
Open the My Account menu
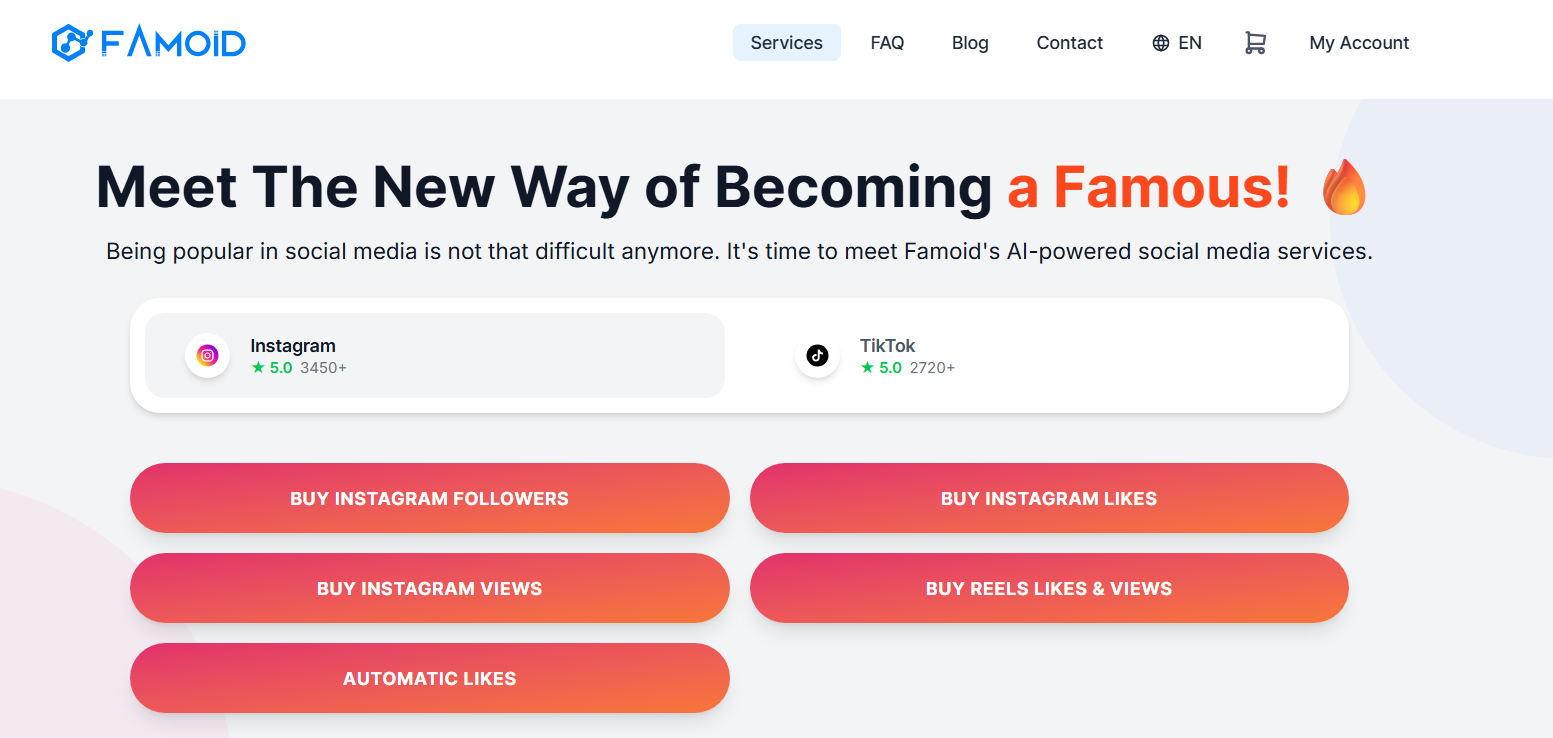pyautogui.click(x=1359, y=43)
